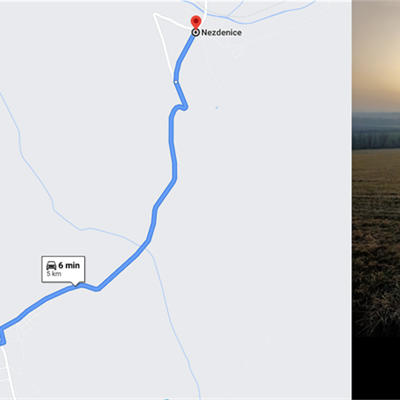The image size is (400, 400).
Task: Open the sunset field photo
Action: [x=376, y=168]
